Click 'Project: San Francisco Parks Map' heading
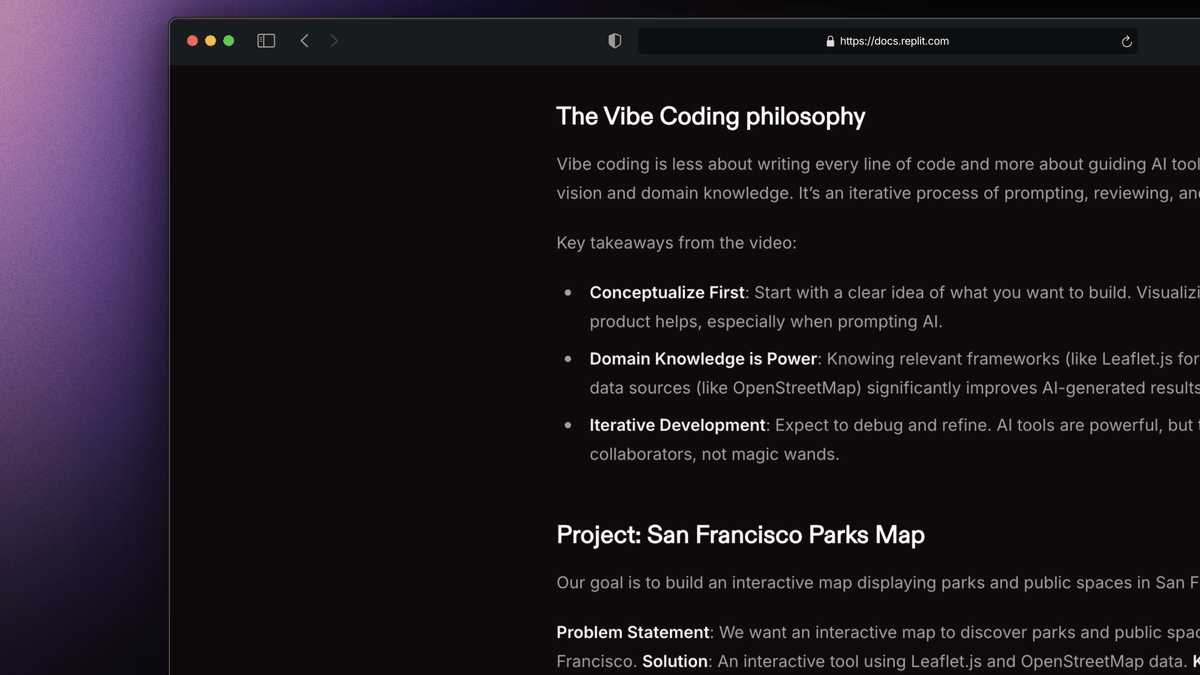The height and width of the screenshot is (675, 1200). (740, 535)
